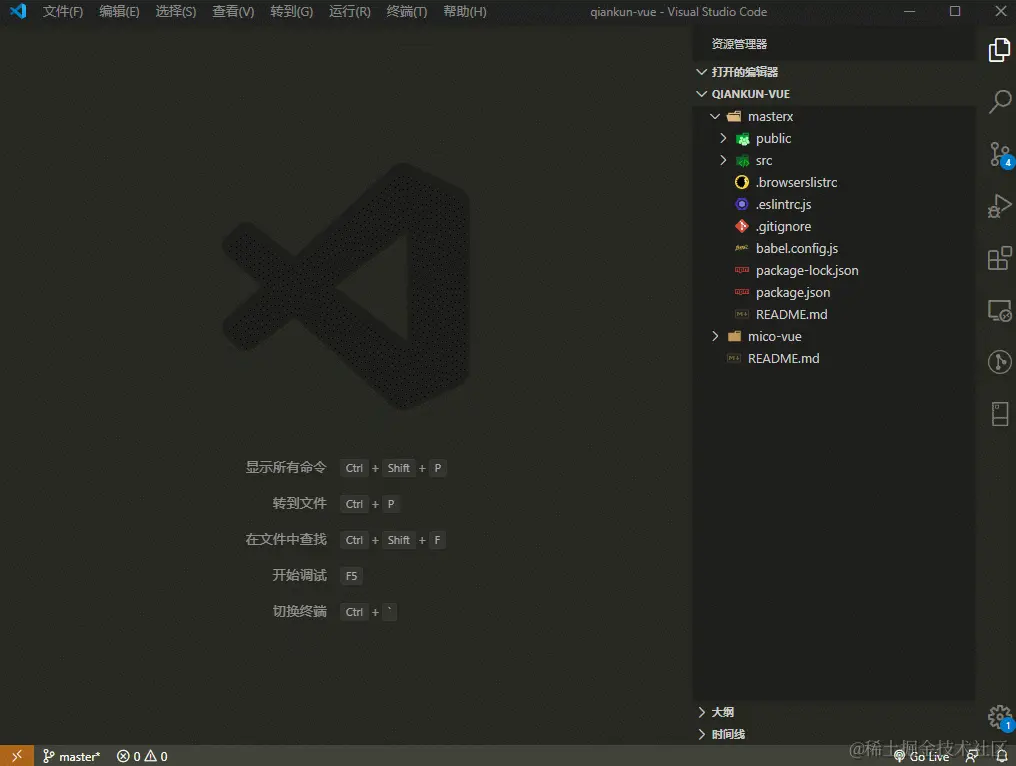This screenshot has height=766, width=1016.
Task: Open the Manage gear icon
Action: pos(999,717)
